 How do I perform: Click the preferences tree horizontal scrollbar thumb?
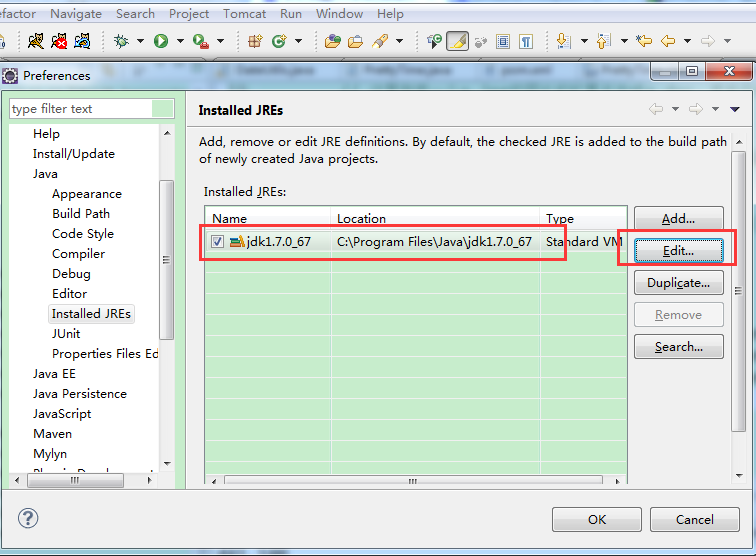(75, 480)
